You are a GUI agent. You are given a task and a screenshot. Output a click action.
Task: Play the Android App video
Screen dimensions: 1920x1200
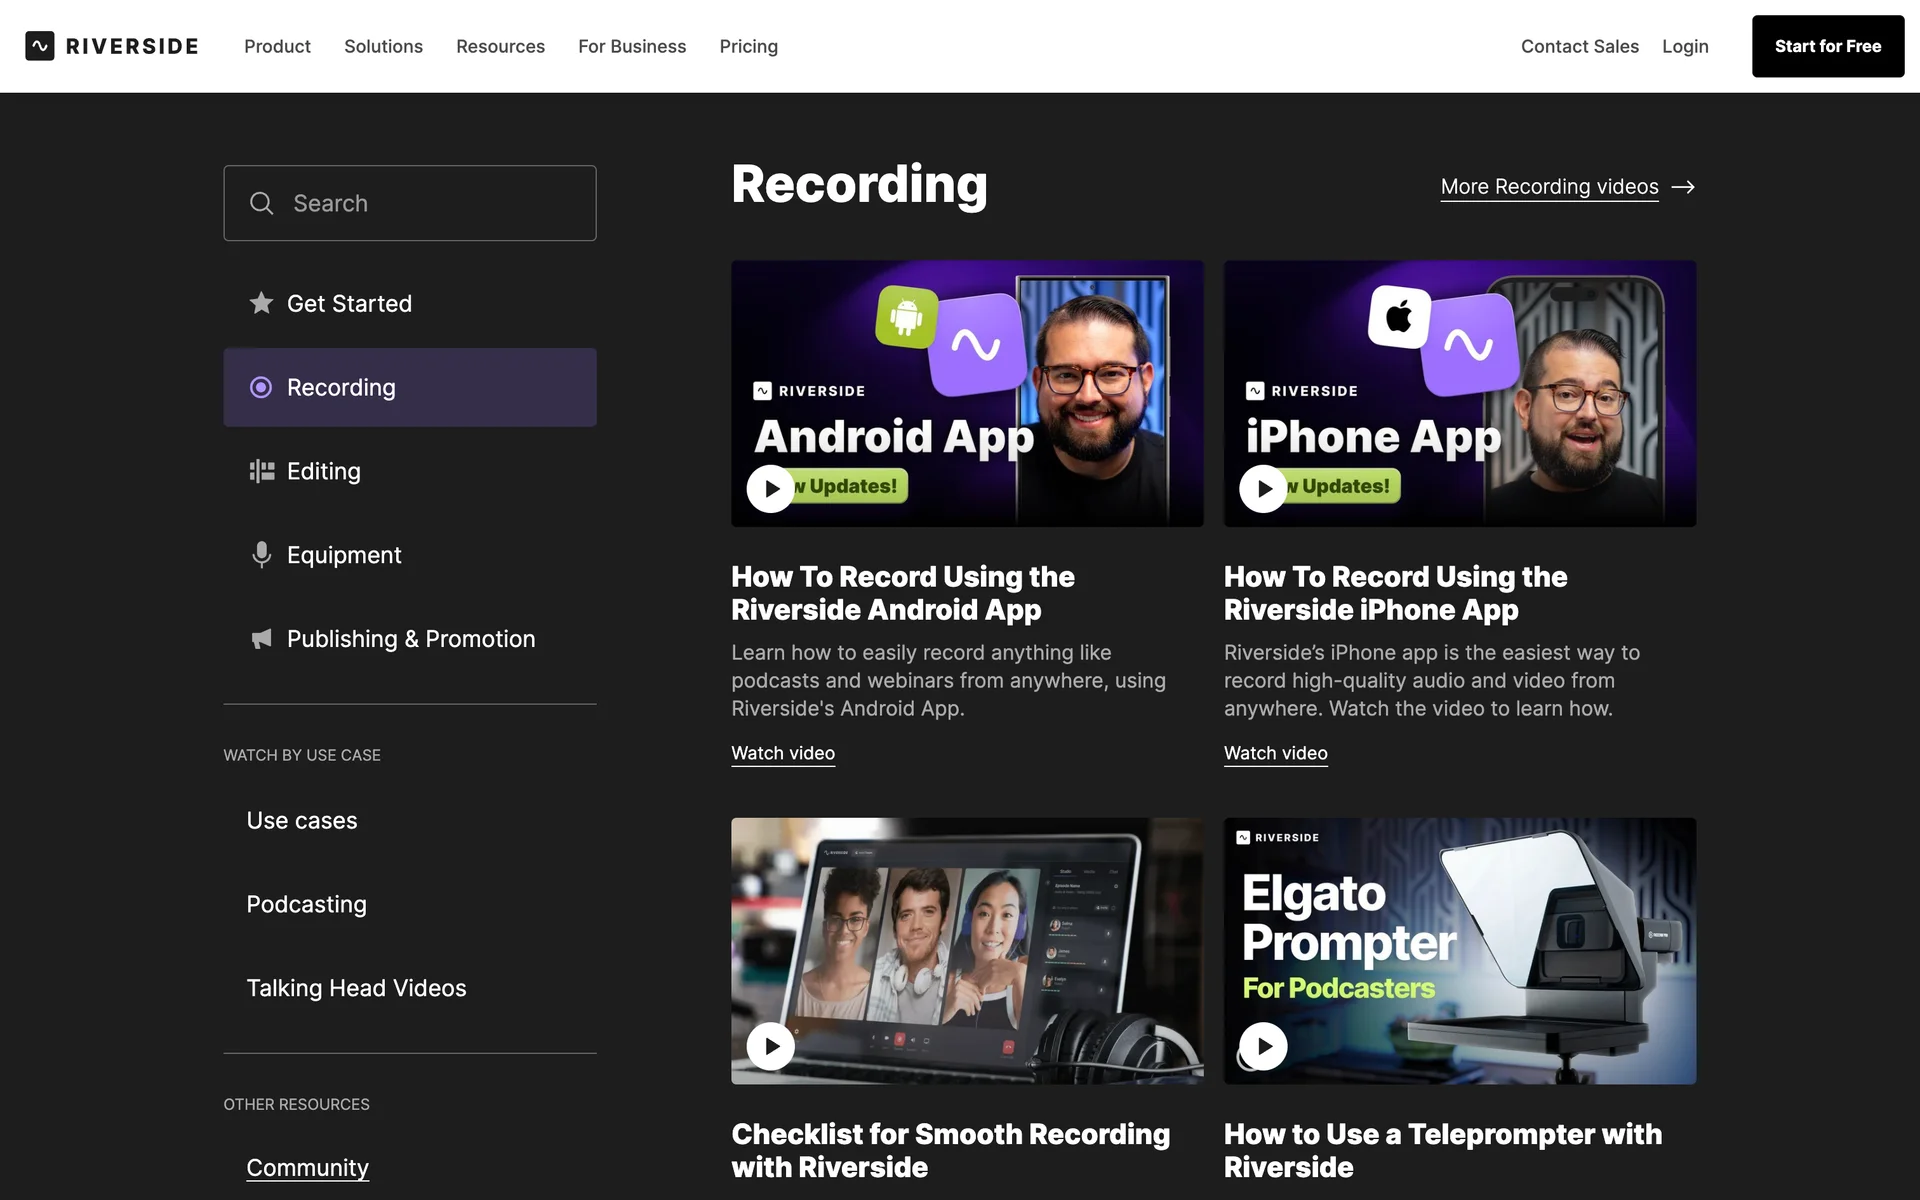(770, 489)
